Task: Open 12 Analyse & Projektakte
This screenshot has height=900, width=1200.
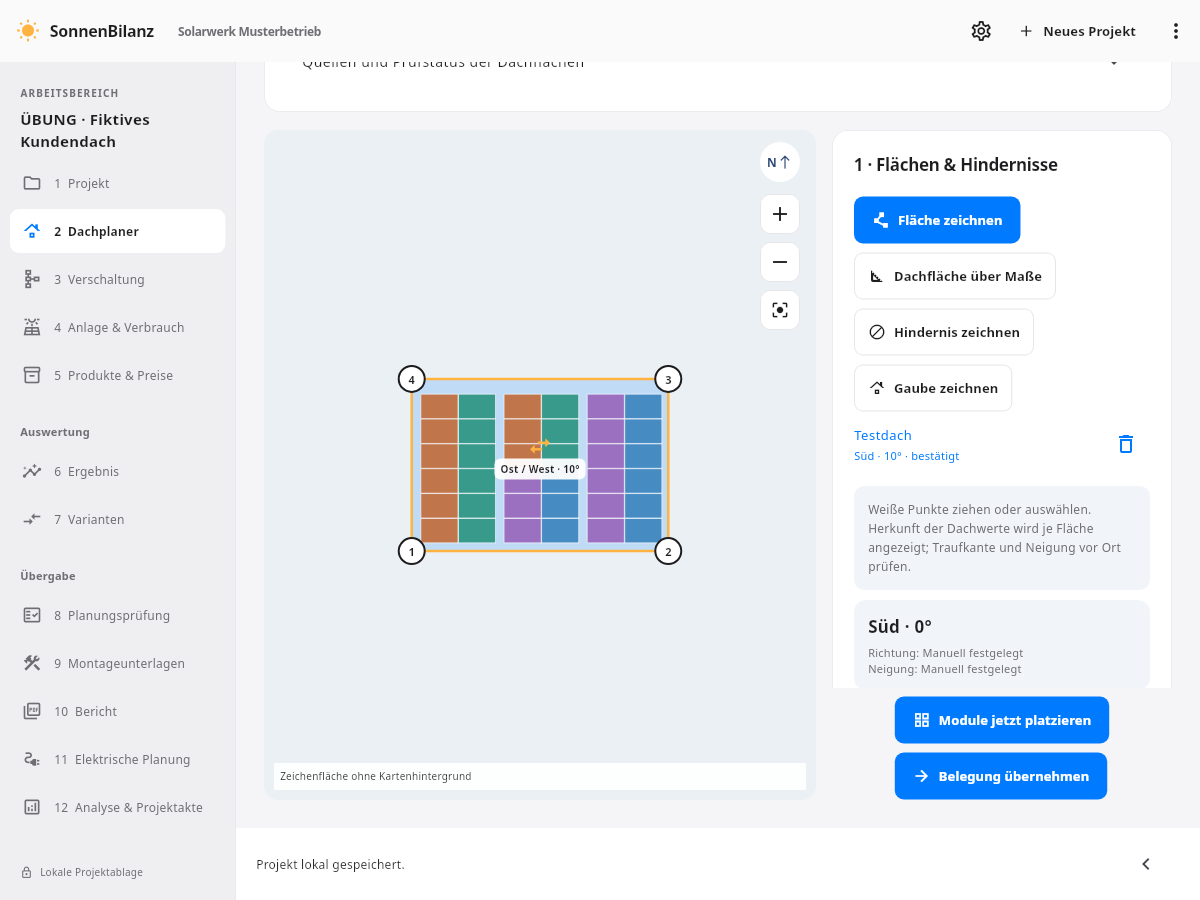Action: point(118,807)
